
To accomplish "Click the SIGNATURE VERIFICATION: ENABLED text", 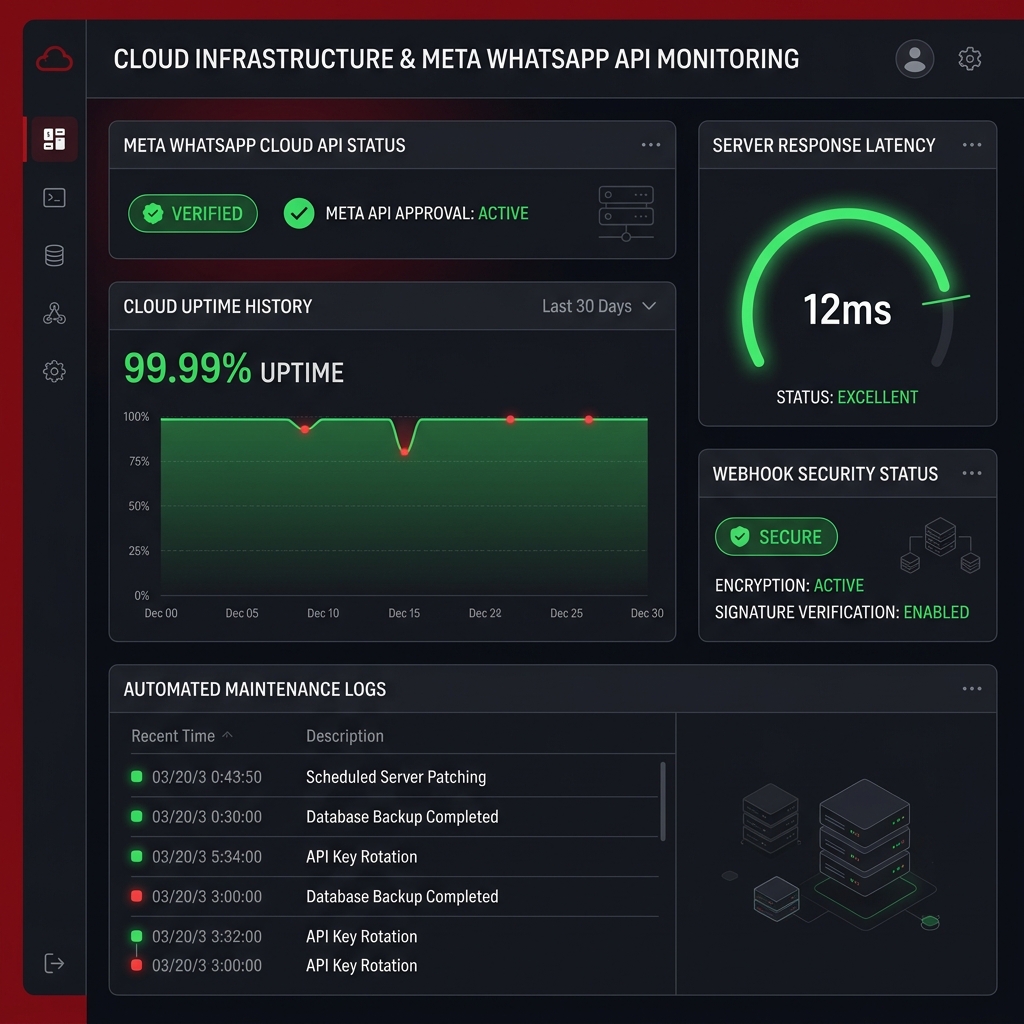I will coord(842,613).
